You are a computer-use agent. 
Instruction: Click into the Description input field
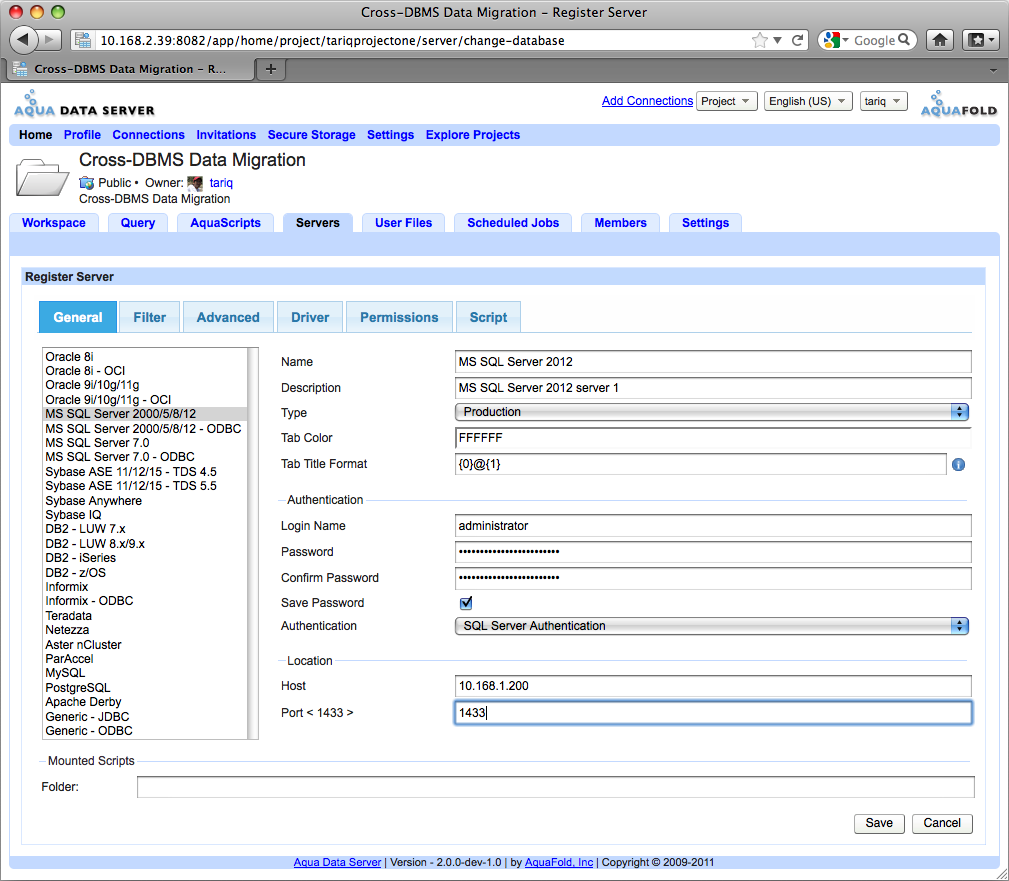tap(713, 388)
